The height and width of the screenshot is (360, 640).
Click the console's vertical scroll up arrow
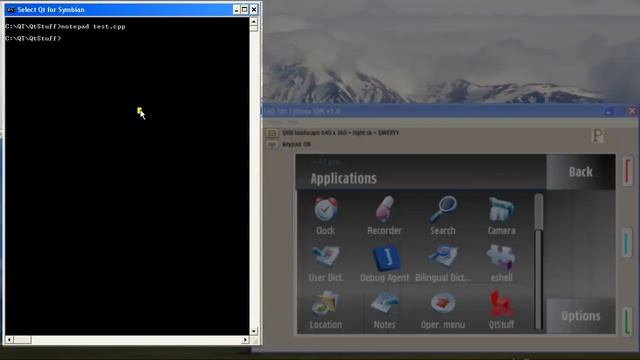pyautogui.click(x=254, y=21)
